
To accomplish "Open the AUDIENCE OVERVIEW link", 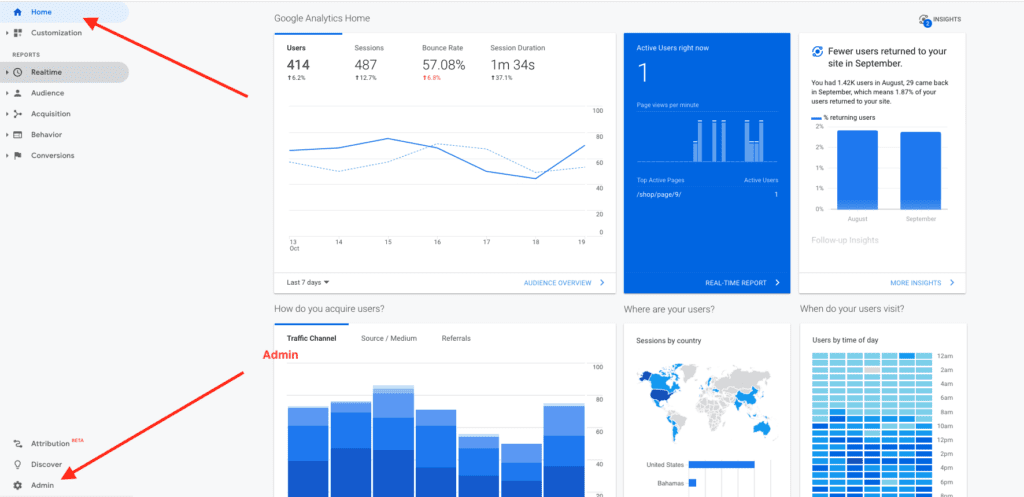I will 557,283.
